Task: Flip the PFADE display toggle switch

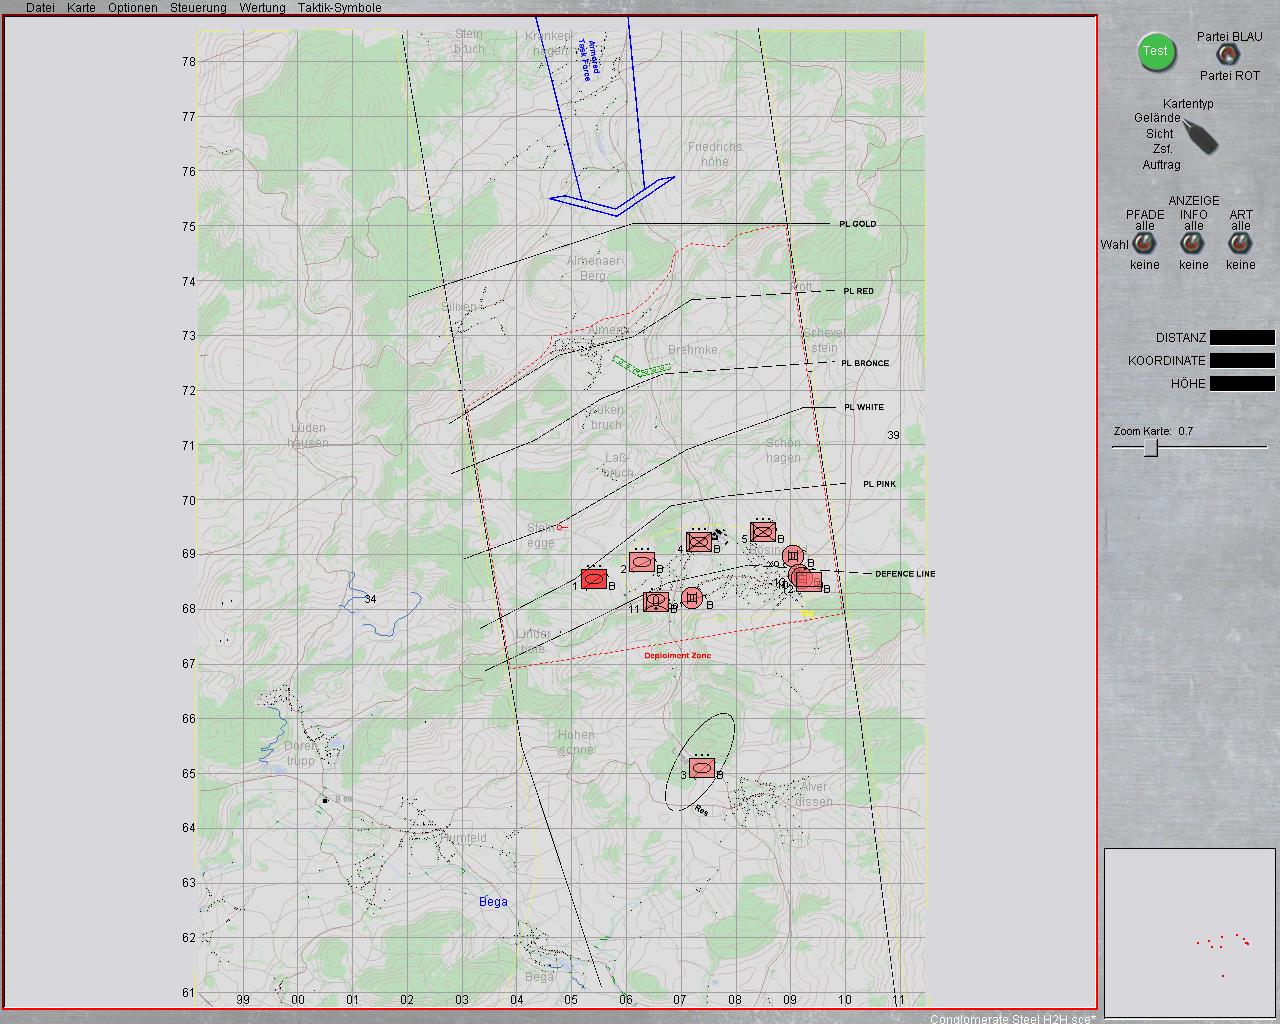Action: tap(1144, 244)
